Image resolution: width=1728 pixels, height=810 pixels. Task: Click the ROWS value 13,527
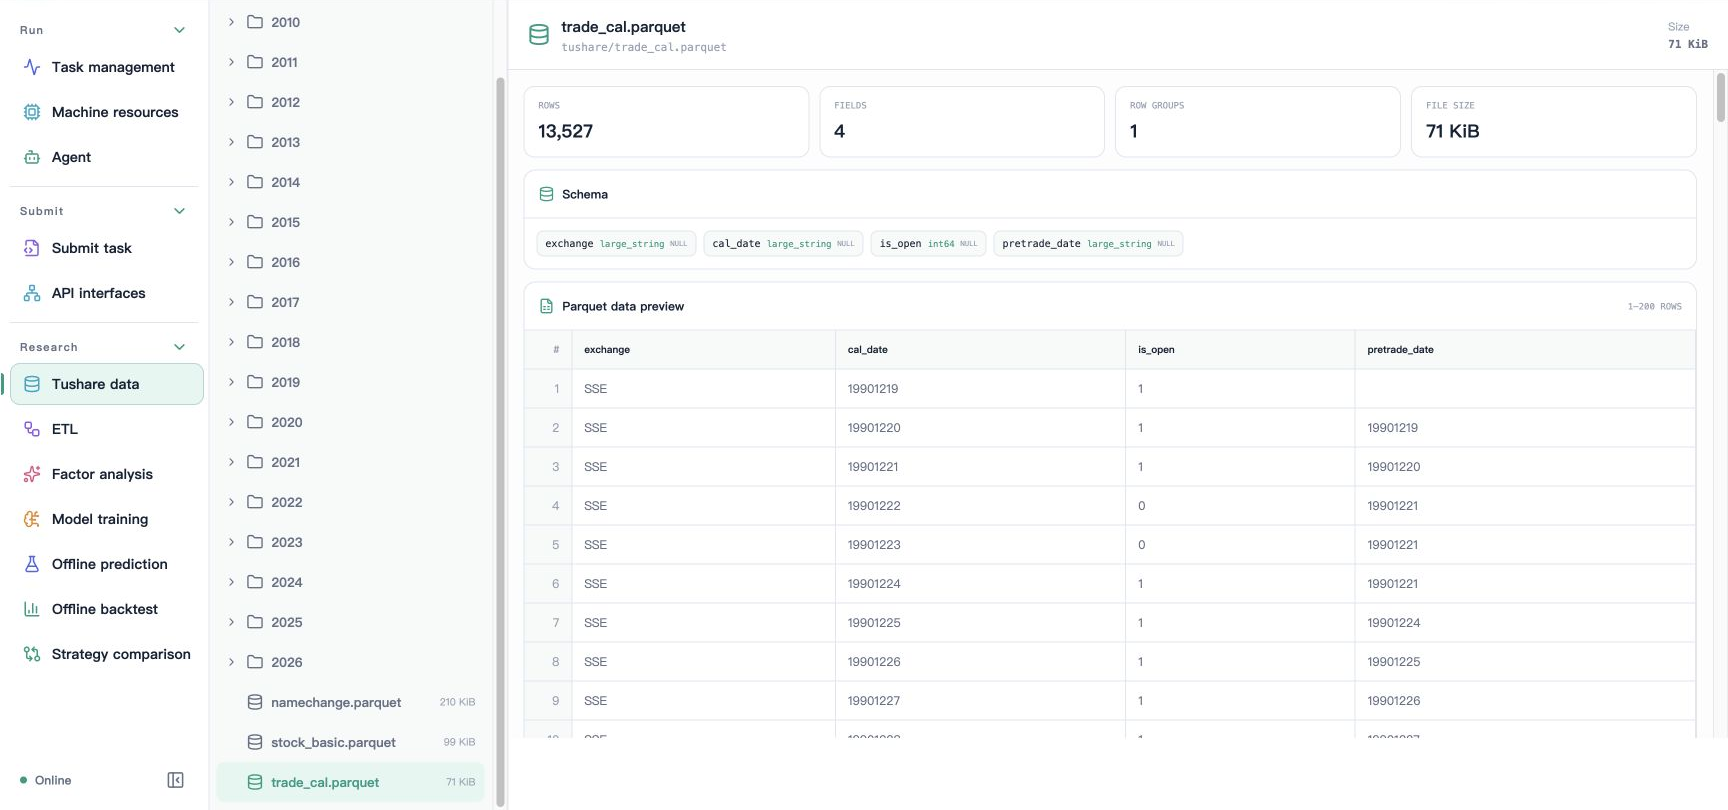point(565,131)
